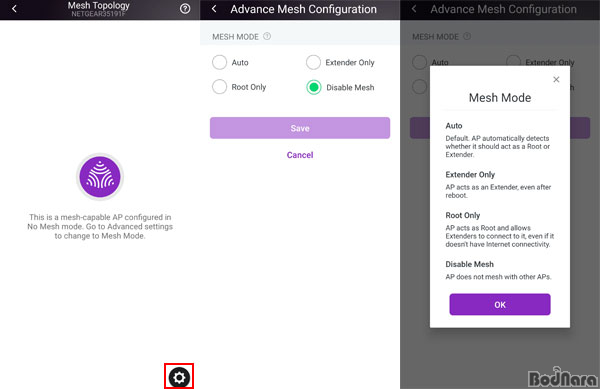Click the MESH MODE section label
The width and height of the screenshot is (600, 389).
tap(235, 37)
